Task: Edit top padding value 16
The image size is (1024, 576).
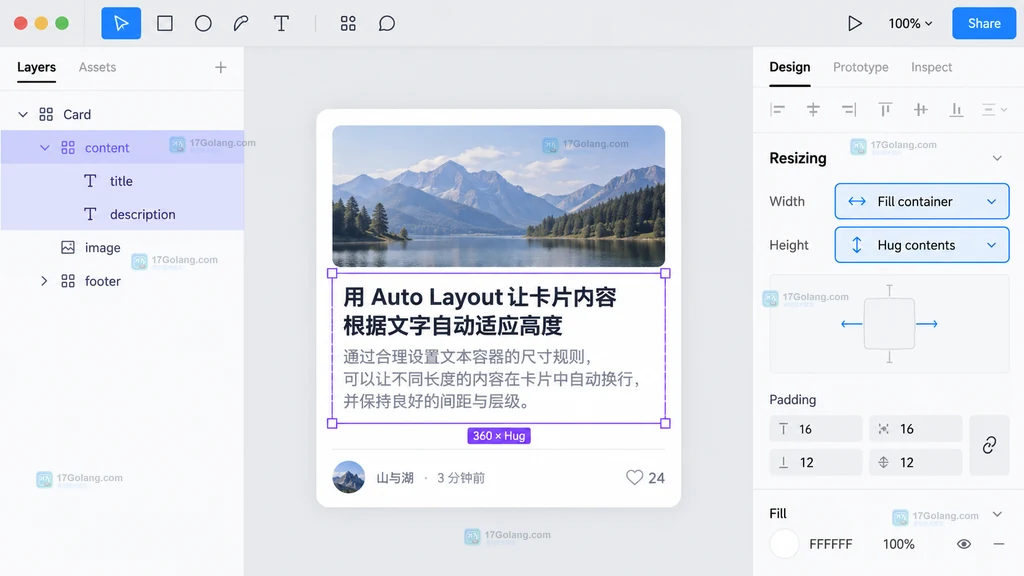Action: point(816,429)
